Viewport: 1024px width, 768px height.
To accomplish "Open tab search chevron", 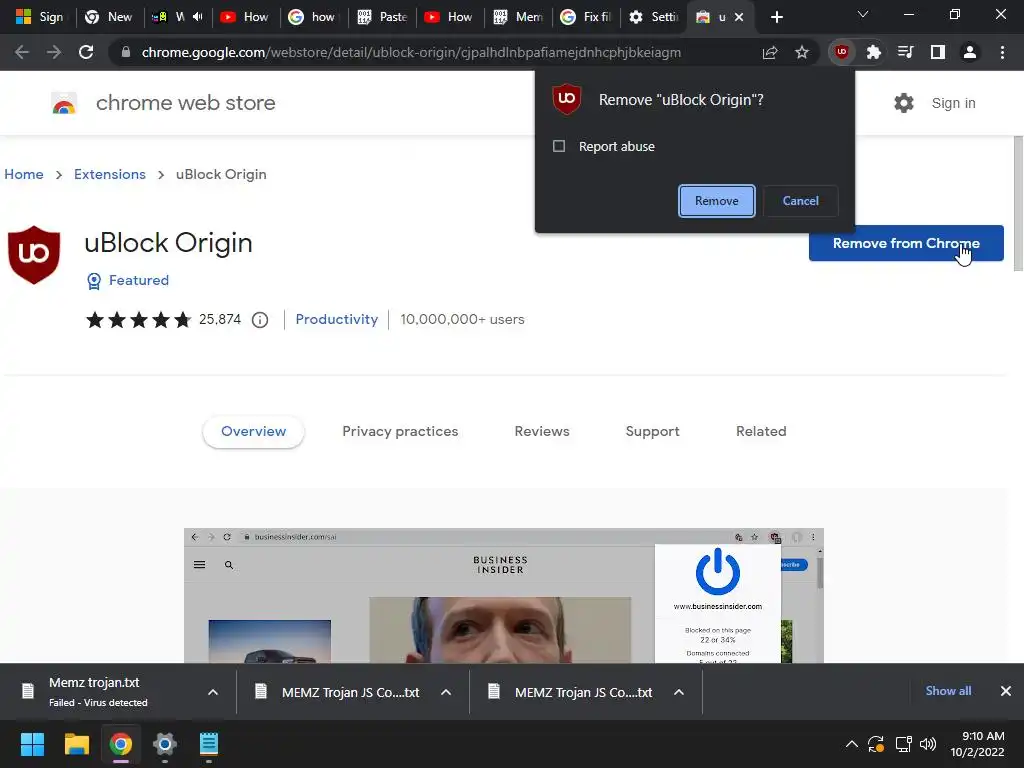I will tap(863, 14).
